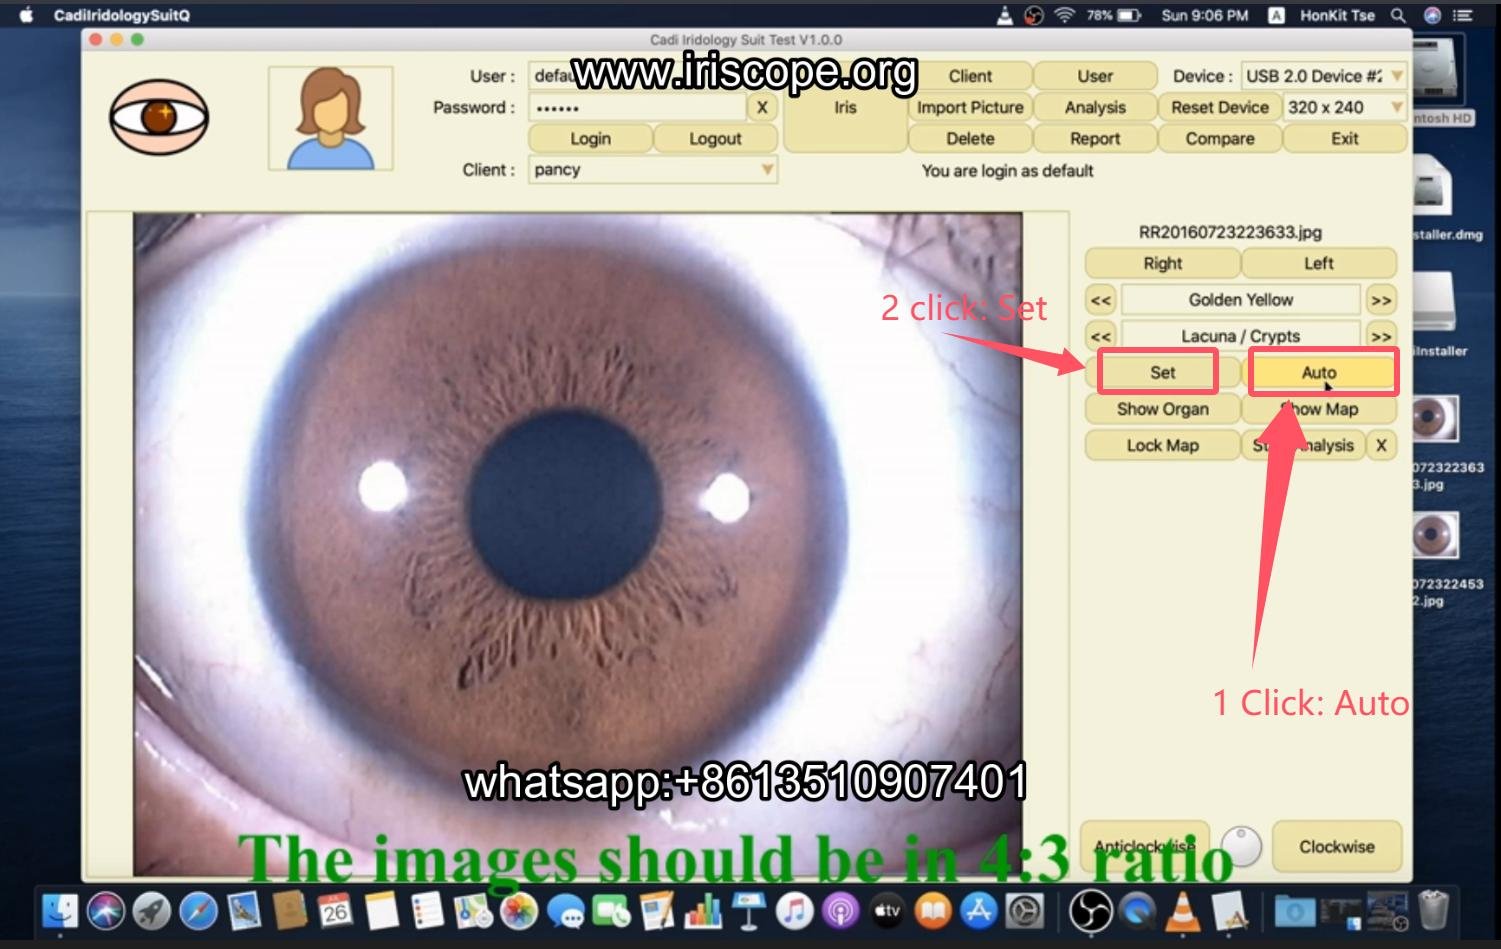
Task: Click the Clockwise rotation button
Action: click(1337, 847)
